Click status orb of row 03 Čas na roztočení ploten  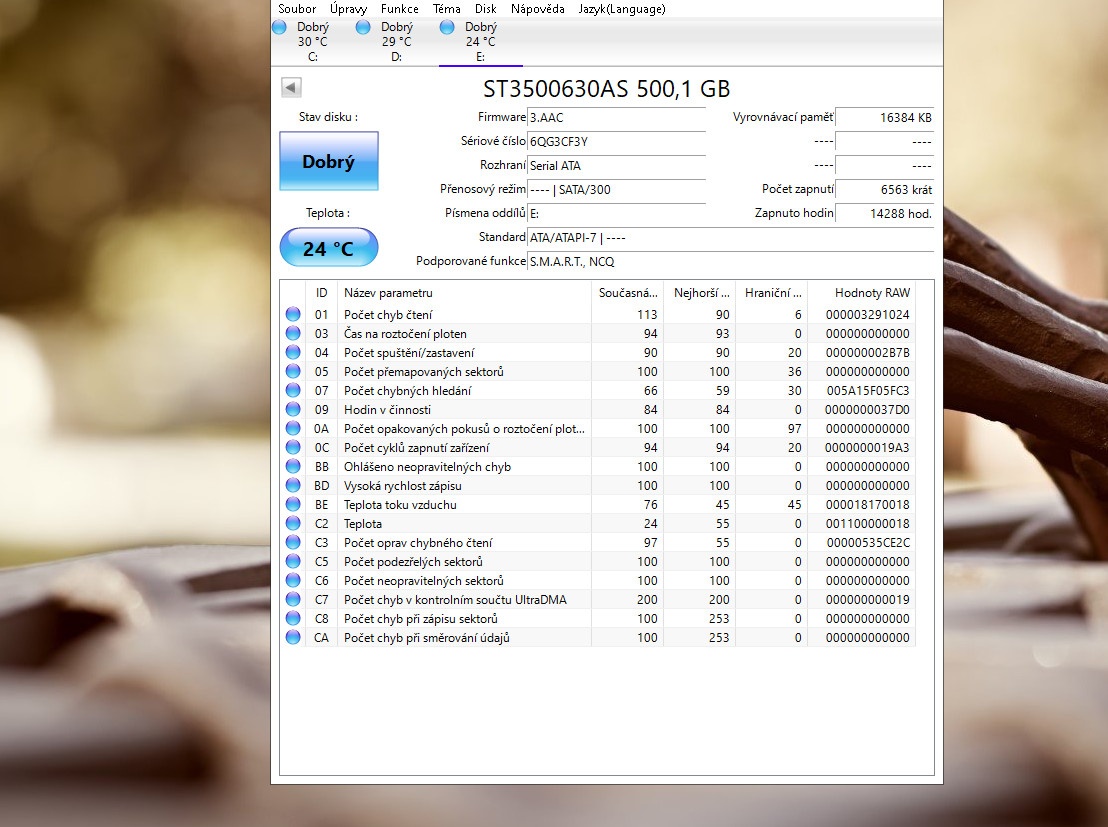click(x=293, y=333)
